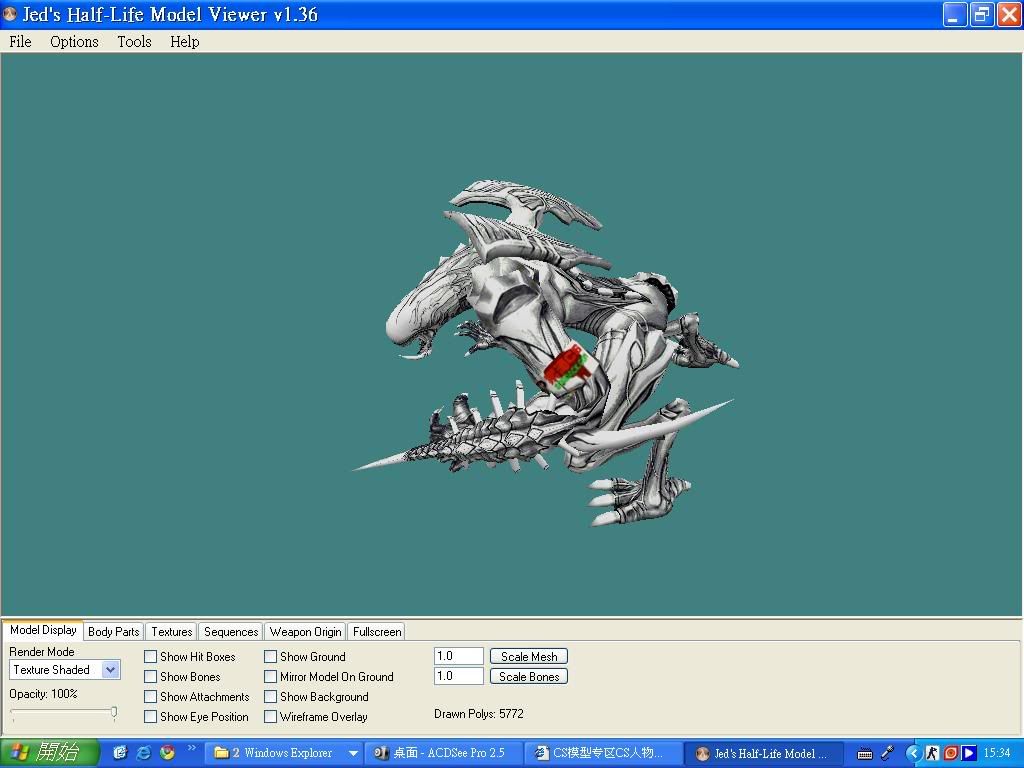Viewport: 1024px width, 768px height.
Task: Click the Chrome icon in quick launch
Action: [x=167, y=753]
